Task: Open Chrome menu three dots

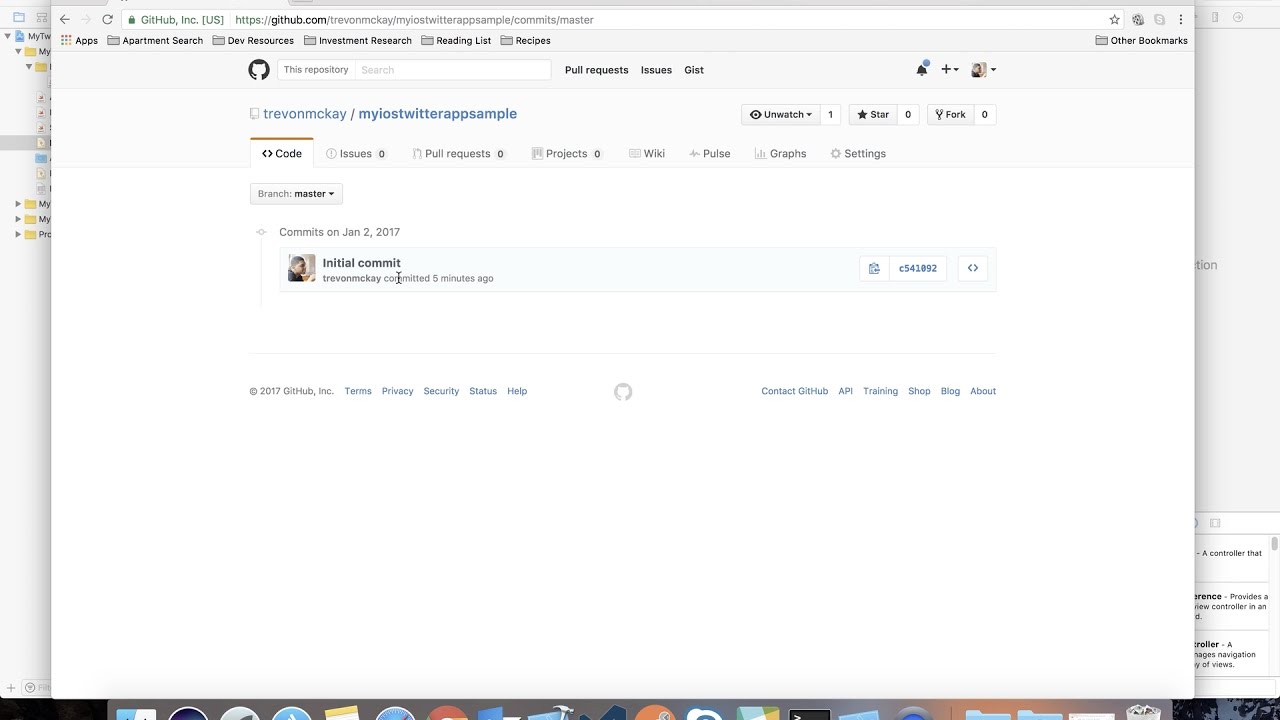Action: 1181,19
